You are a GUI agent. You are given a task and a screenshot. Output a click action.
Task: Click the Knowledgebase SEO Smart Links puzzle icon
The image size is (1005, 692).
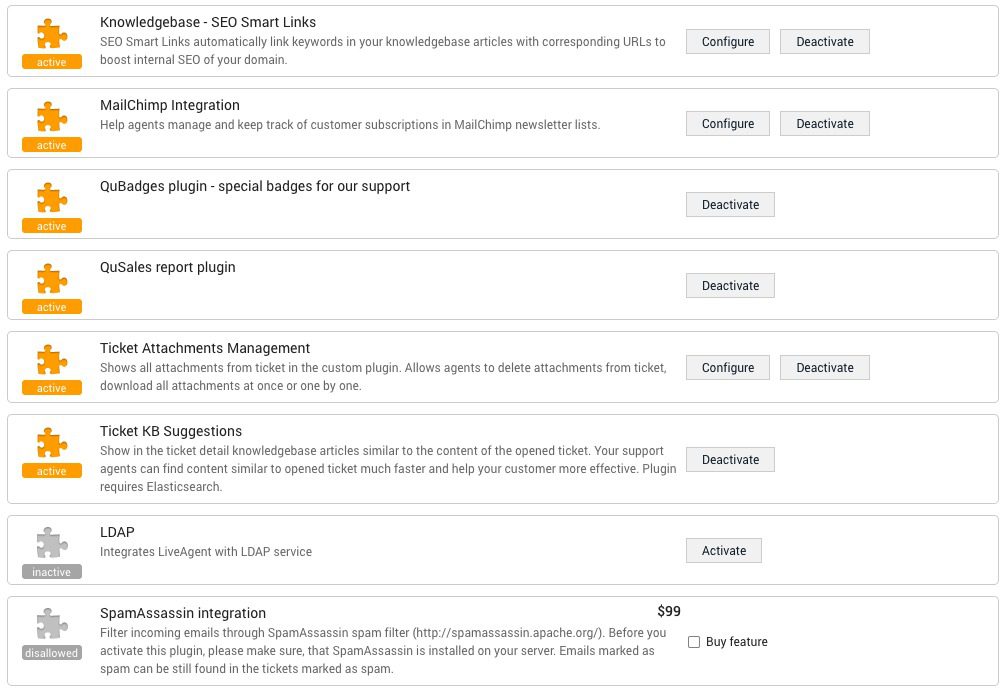tap(52, 34)
